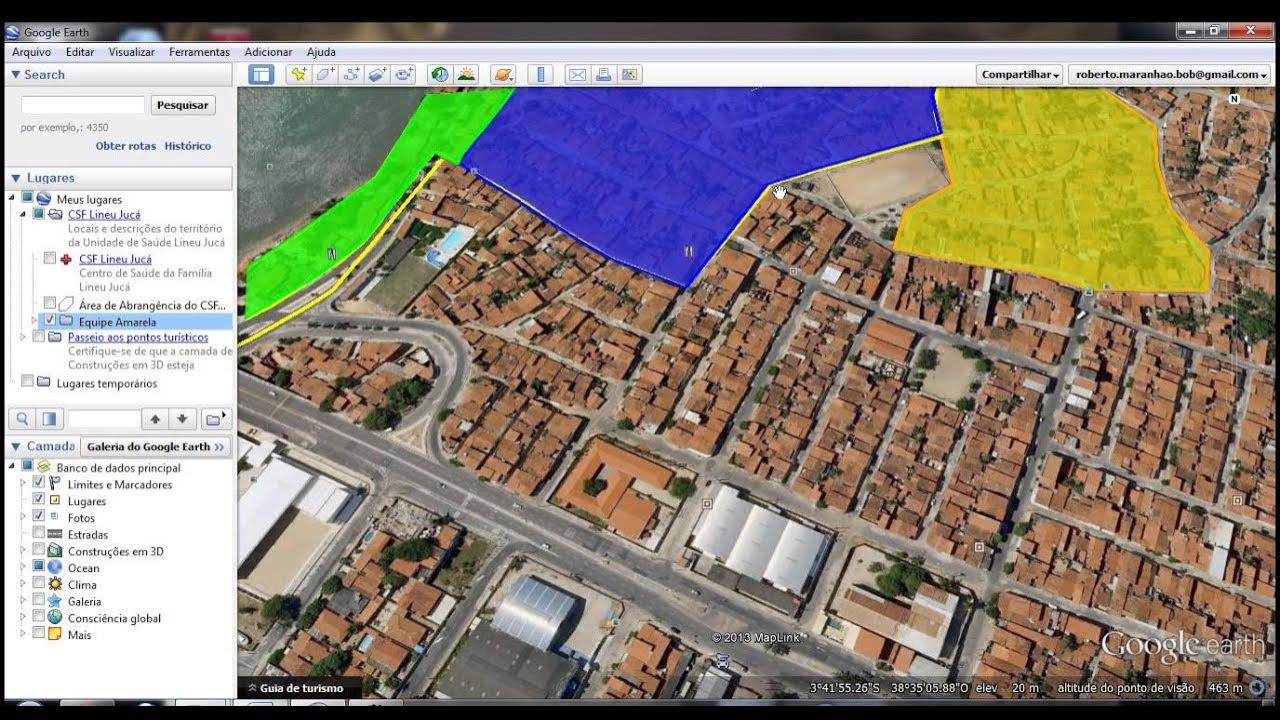Collapse the Lugares panel header triangle
Screen dimensions: 1280x720
[x=15, y=178]
